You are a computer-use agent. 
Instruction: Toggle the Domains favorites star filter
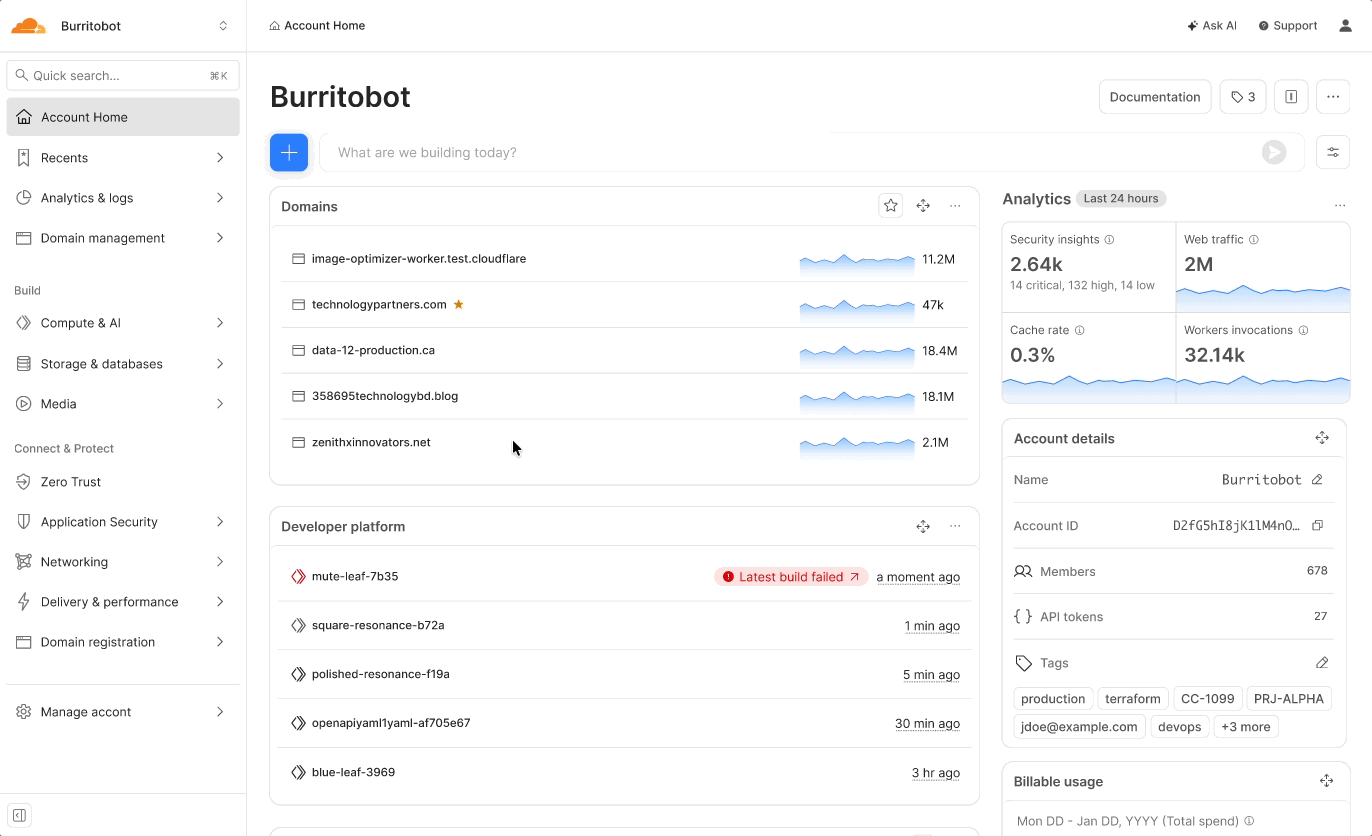point(890,206)
